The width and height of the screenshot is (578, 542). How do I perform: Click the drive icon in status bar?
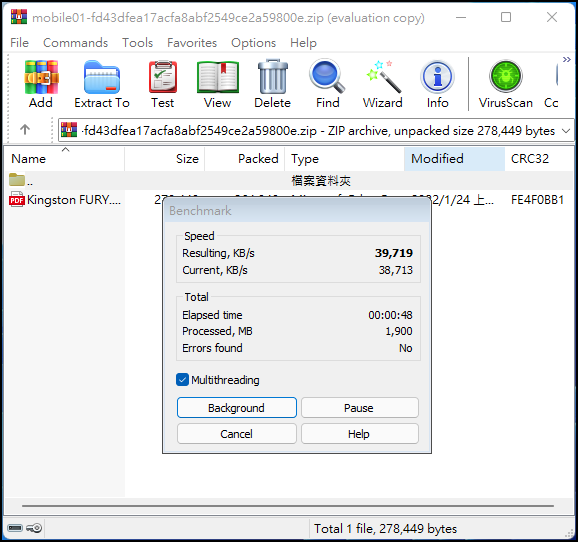point(15,528)
